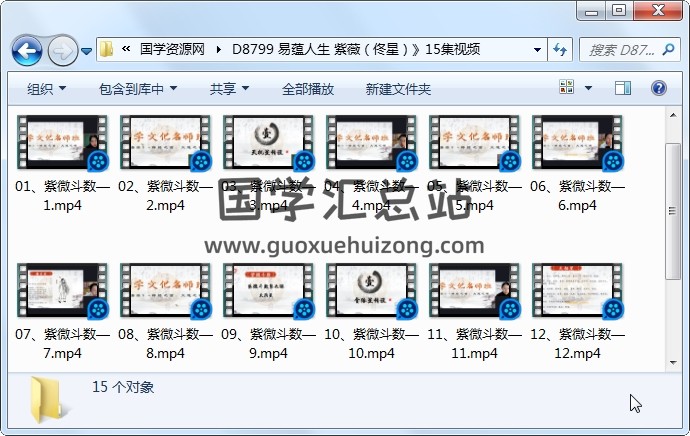Click folder icon in the address bar
The height and width of the screenshot is (436, 690).
[x=106, y=49]
